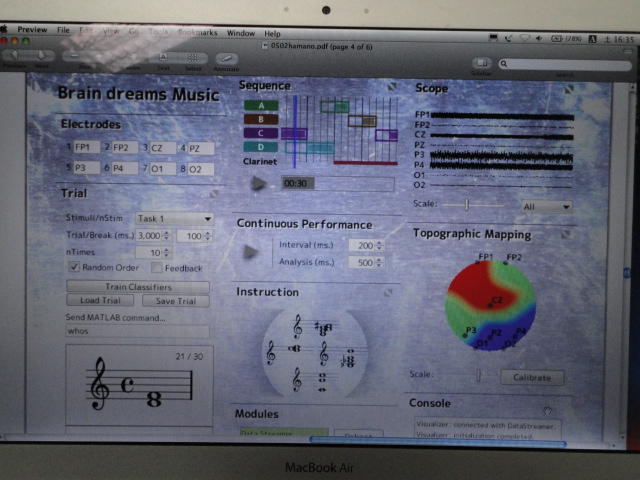This screenshot has height=480, width=640.
Task: Open the Window menu in menu bar
Action: click(241, 33)
